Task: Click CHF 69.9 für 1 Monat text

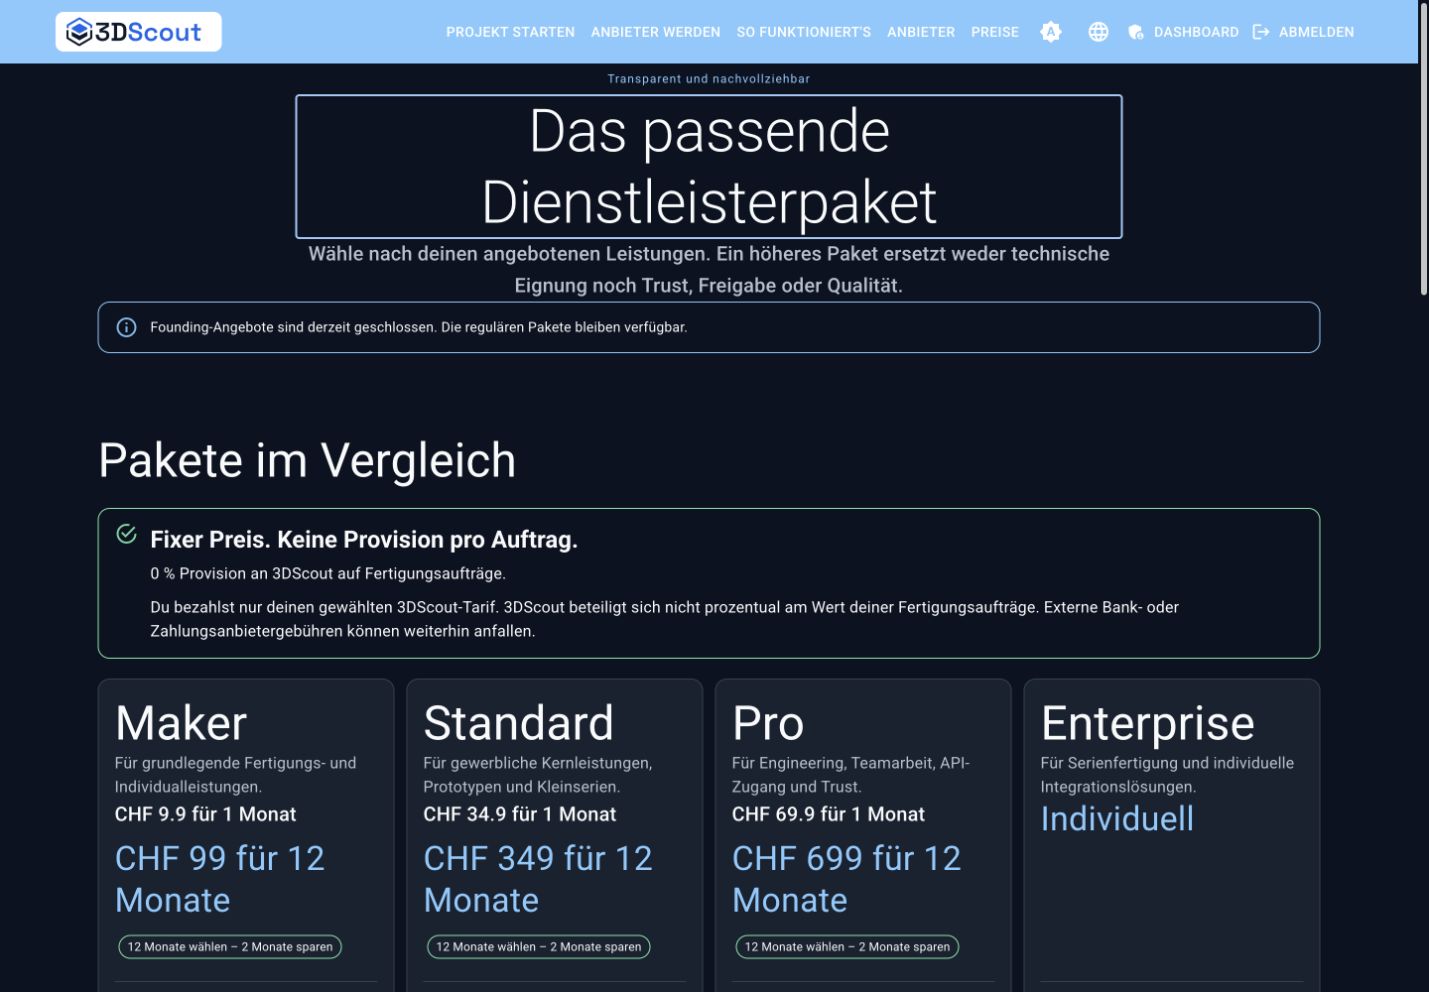Action: point(828,814)
